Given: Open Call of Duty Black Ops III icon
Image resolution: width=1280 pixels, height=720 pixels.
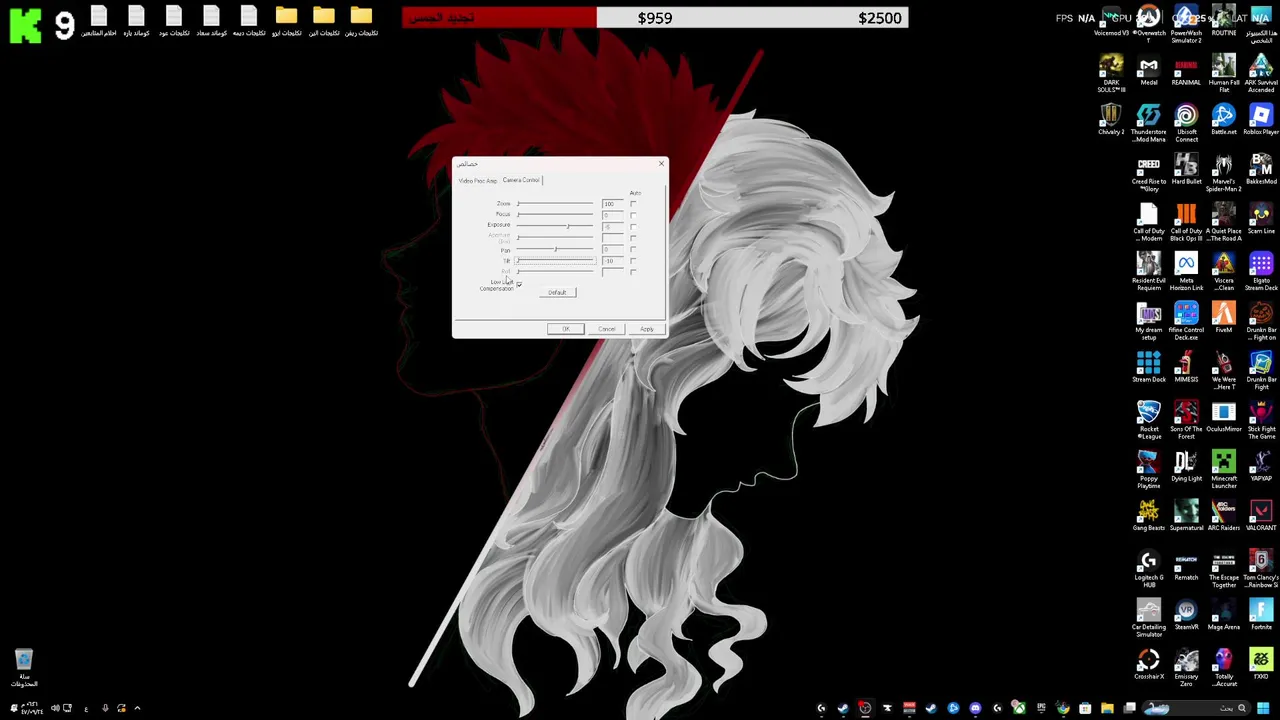Looking at the screenshot, I should 1186,221.
